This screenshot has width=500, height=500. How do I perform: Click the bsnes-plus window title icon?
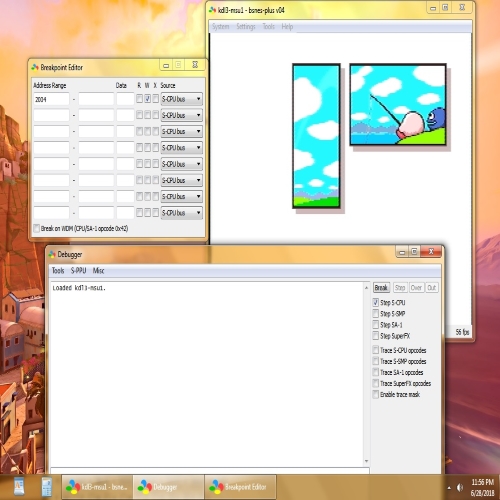[x=212, y=10]
